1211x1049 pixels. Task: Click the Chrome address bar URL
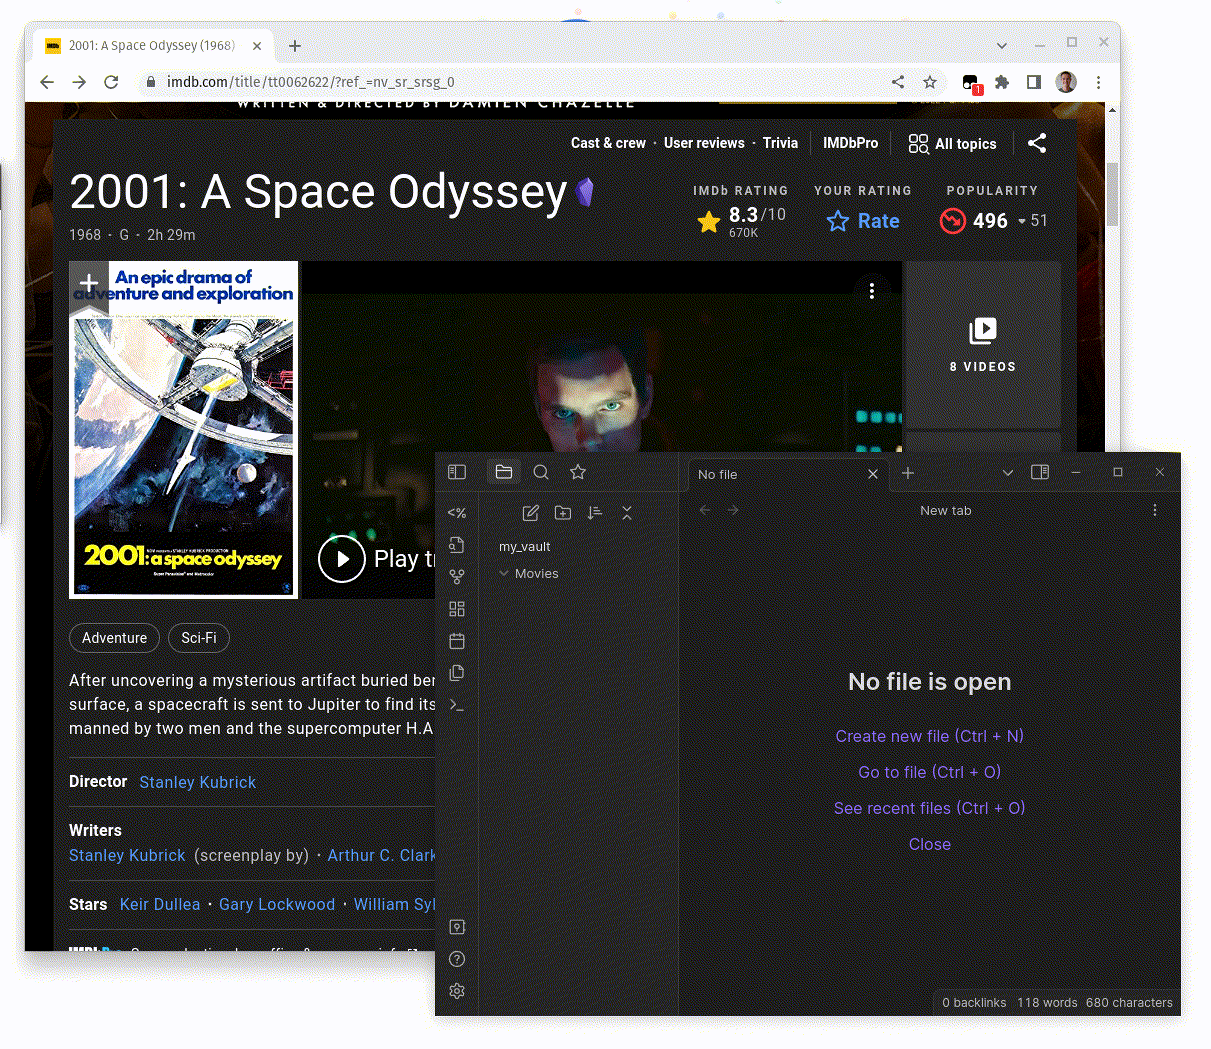(310, 82)
